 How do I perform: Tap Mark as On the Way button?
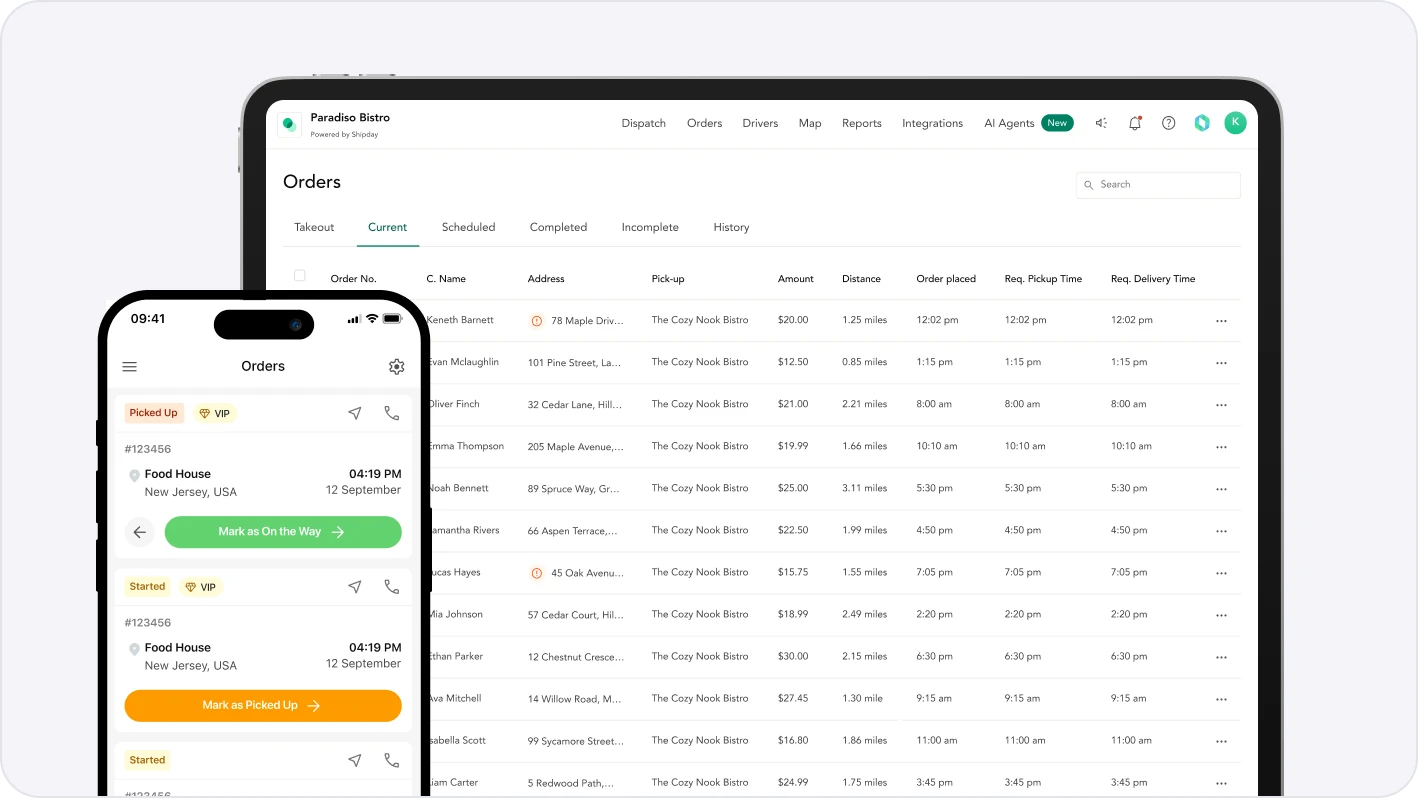[x=283, y=532]
